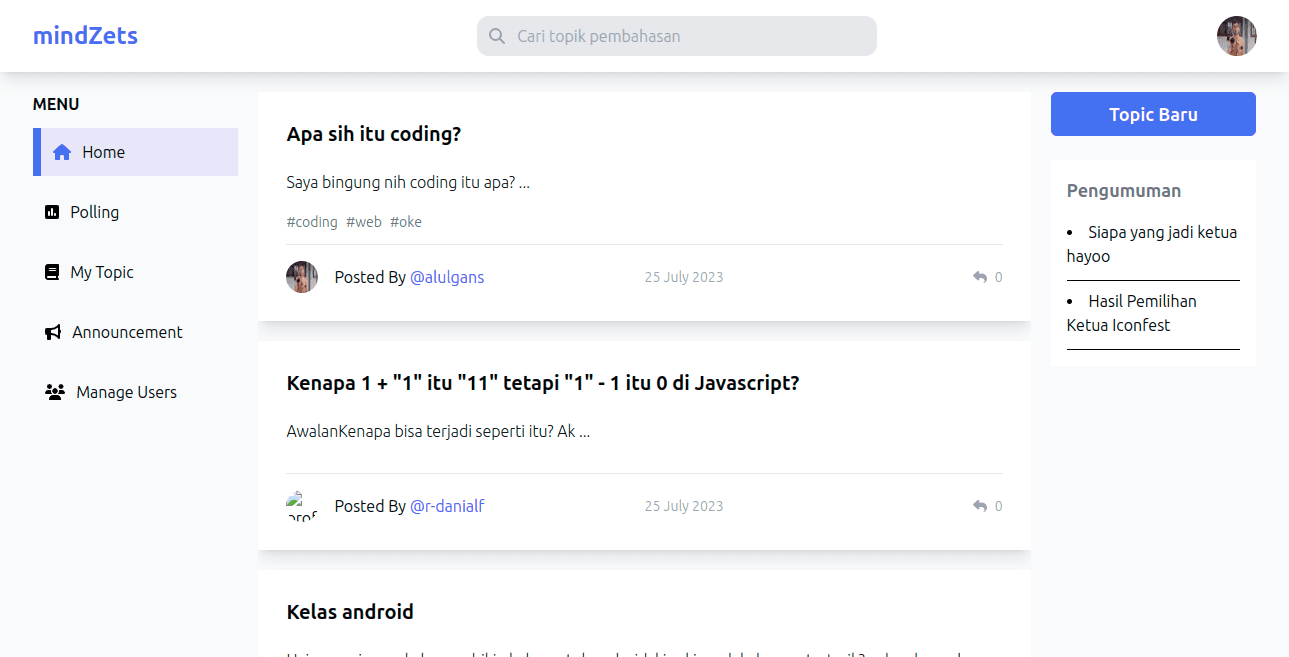Create a new topic with Topic Baru
Screen dimensions: 1289x657
1153,114
